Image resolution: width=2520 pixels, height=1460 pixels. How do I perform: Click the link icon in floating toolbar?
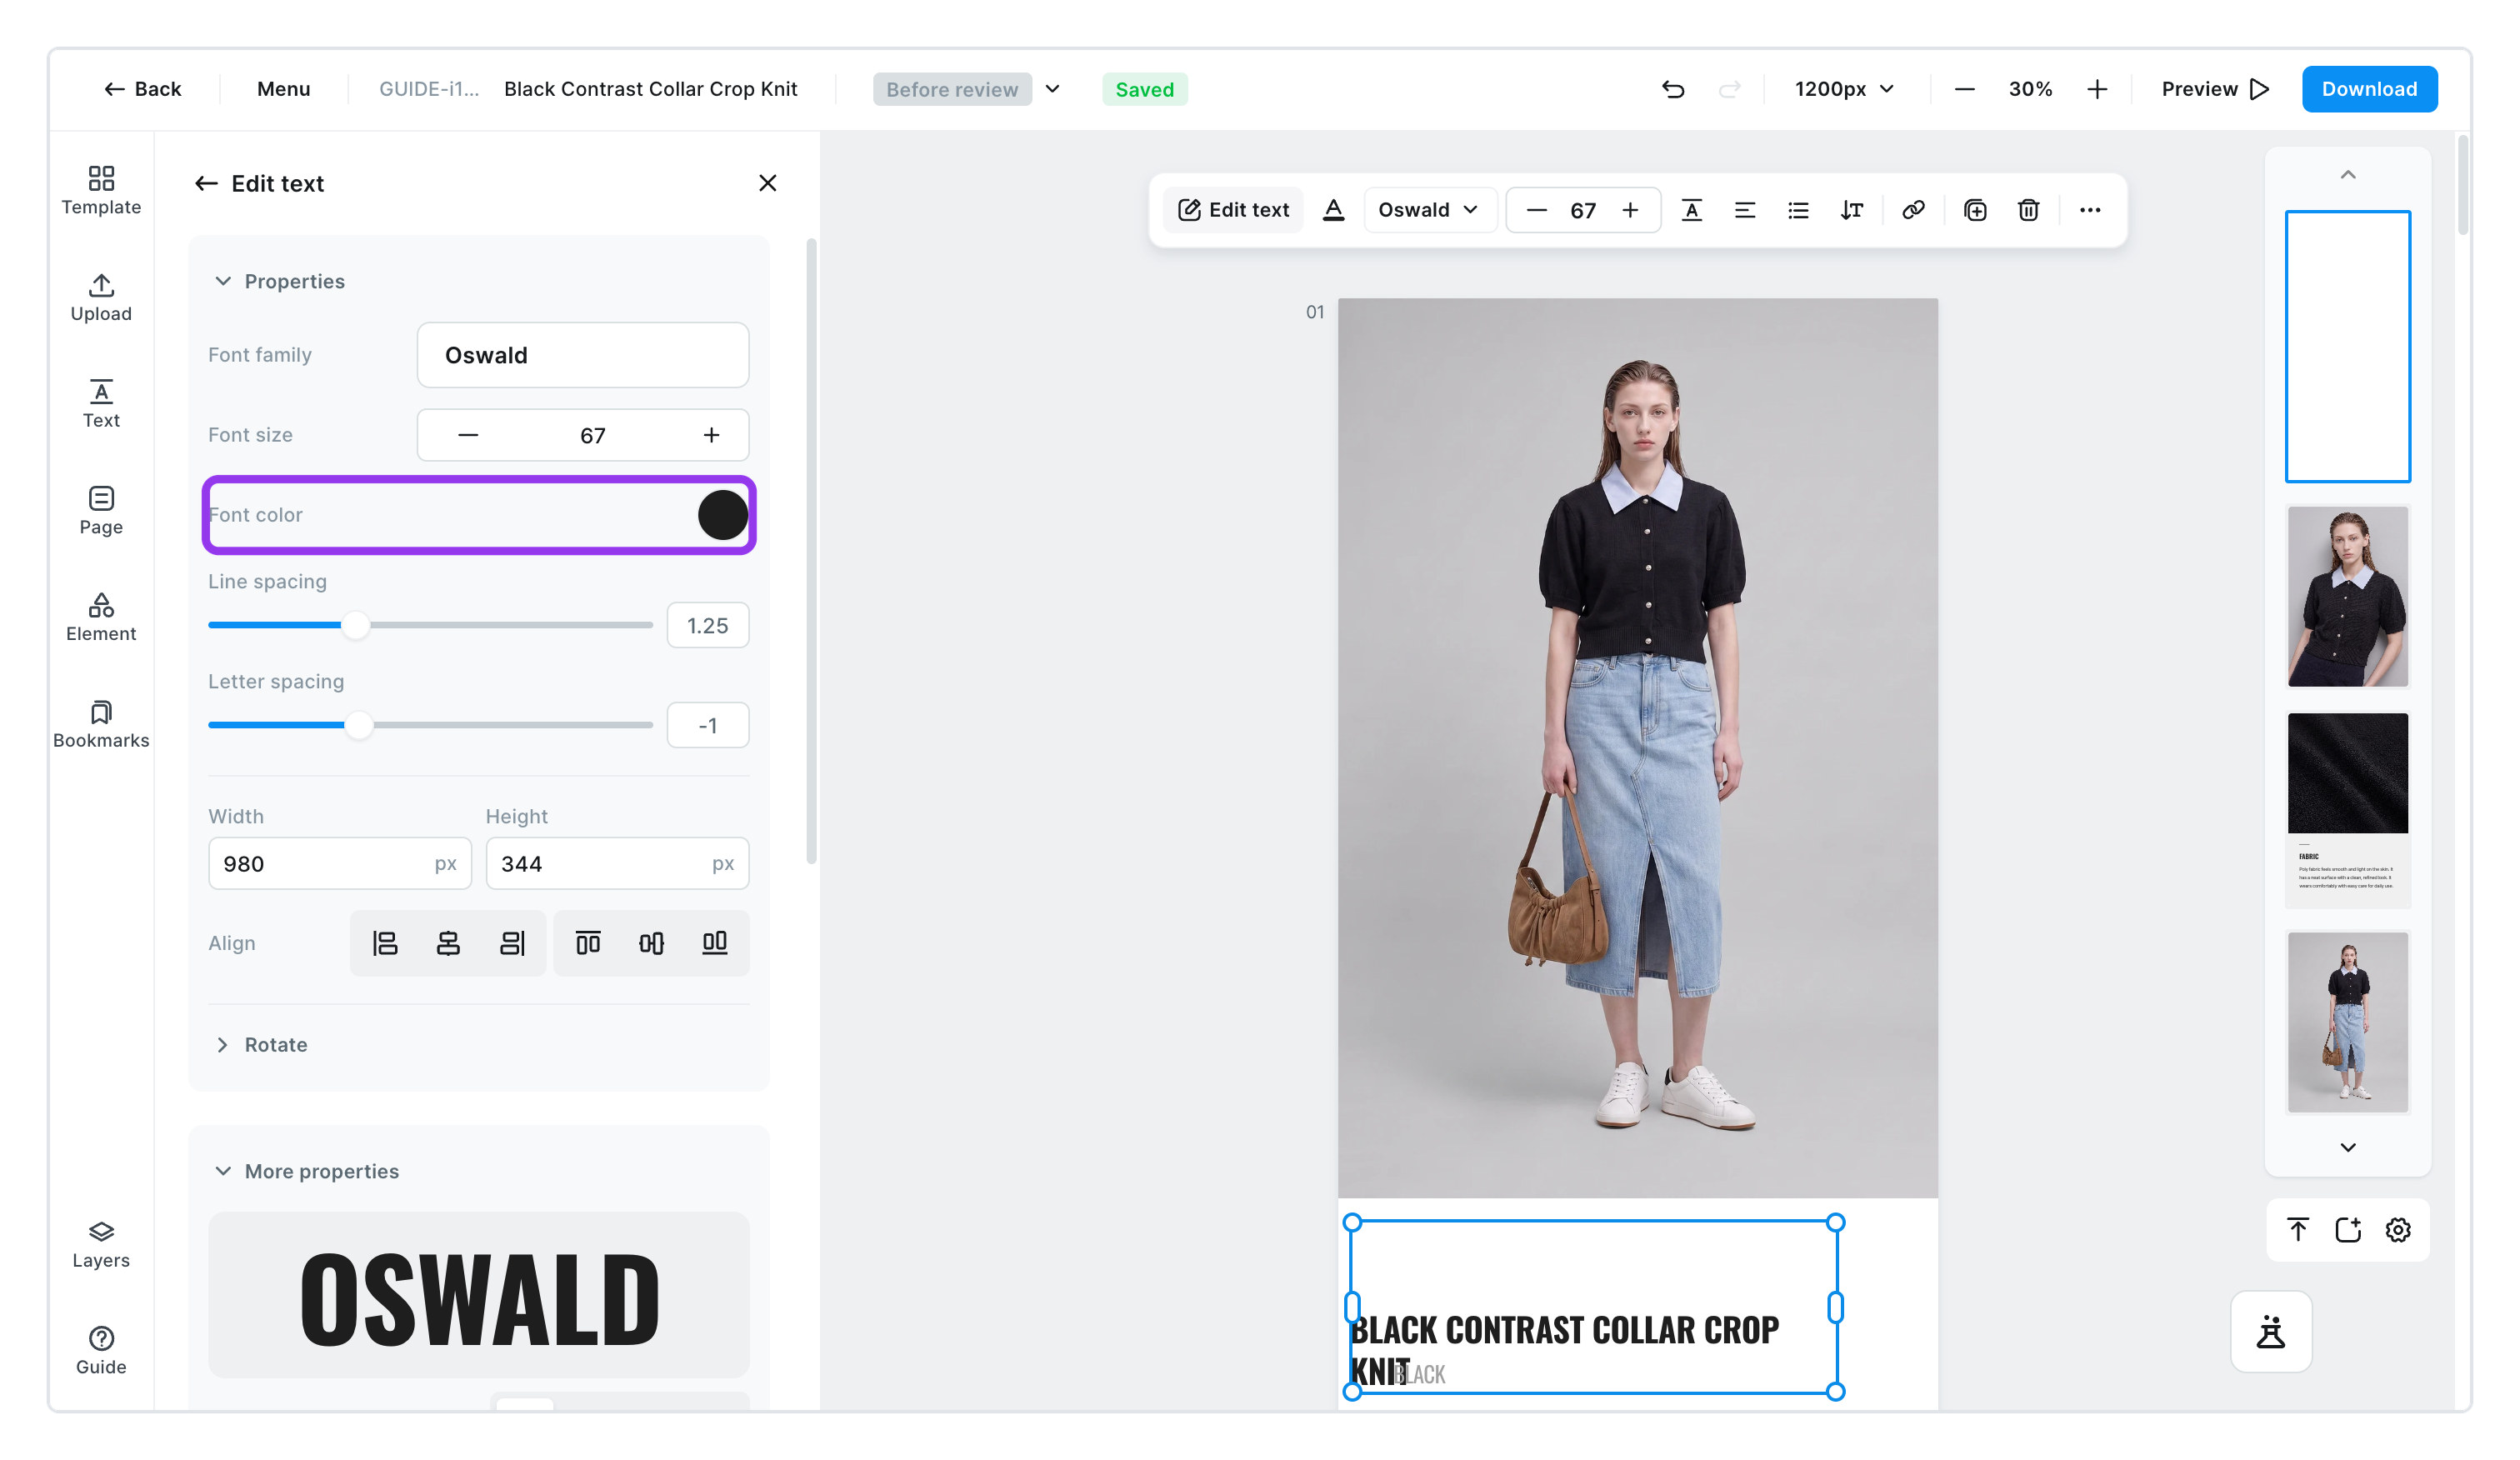pos(1913,210)
